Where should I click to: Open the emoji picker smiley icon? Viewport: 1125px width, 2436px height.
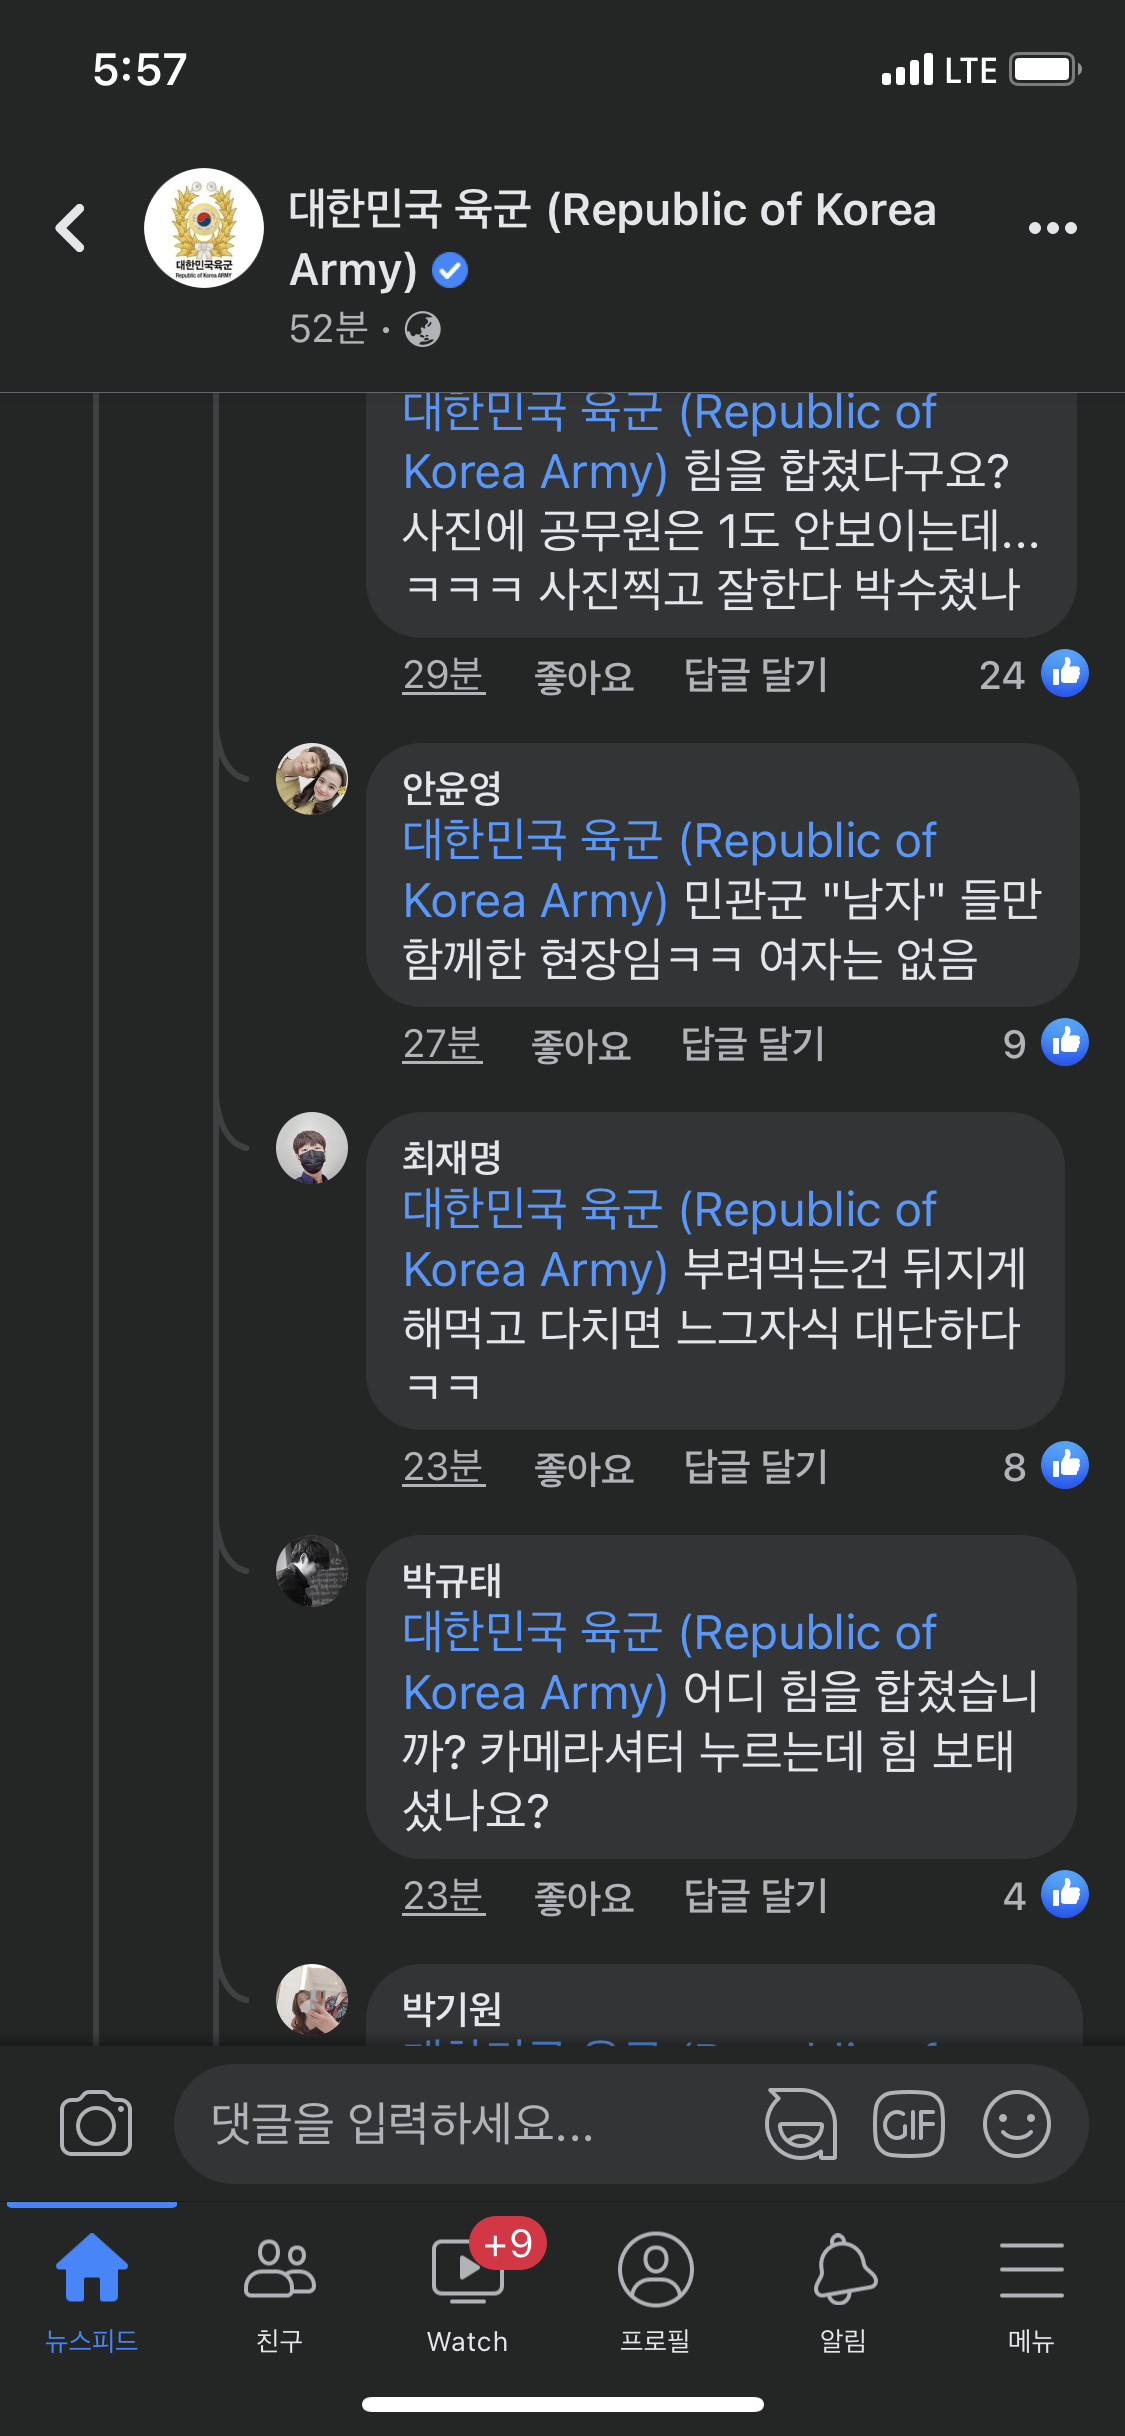[1016, 2123]
